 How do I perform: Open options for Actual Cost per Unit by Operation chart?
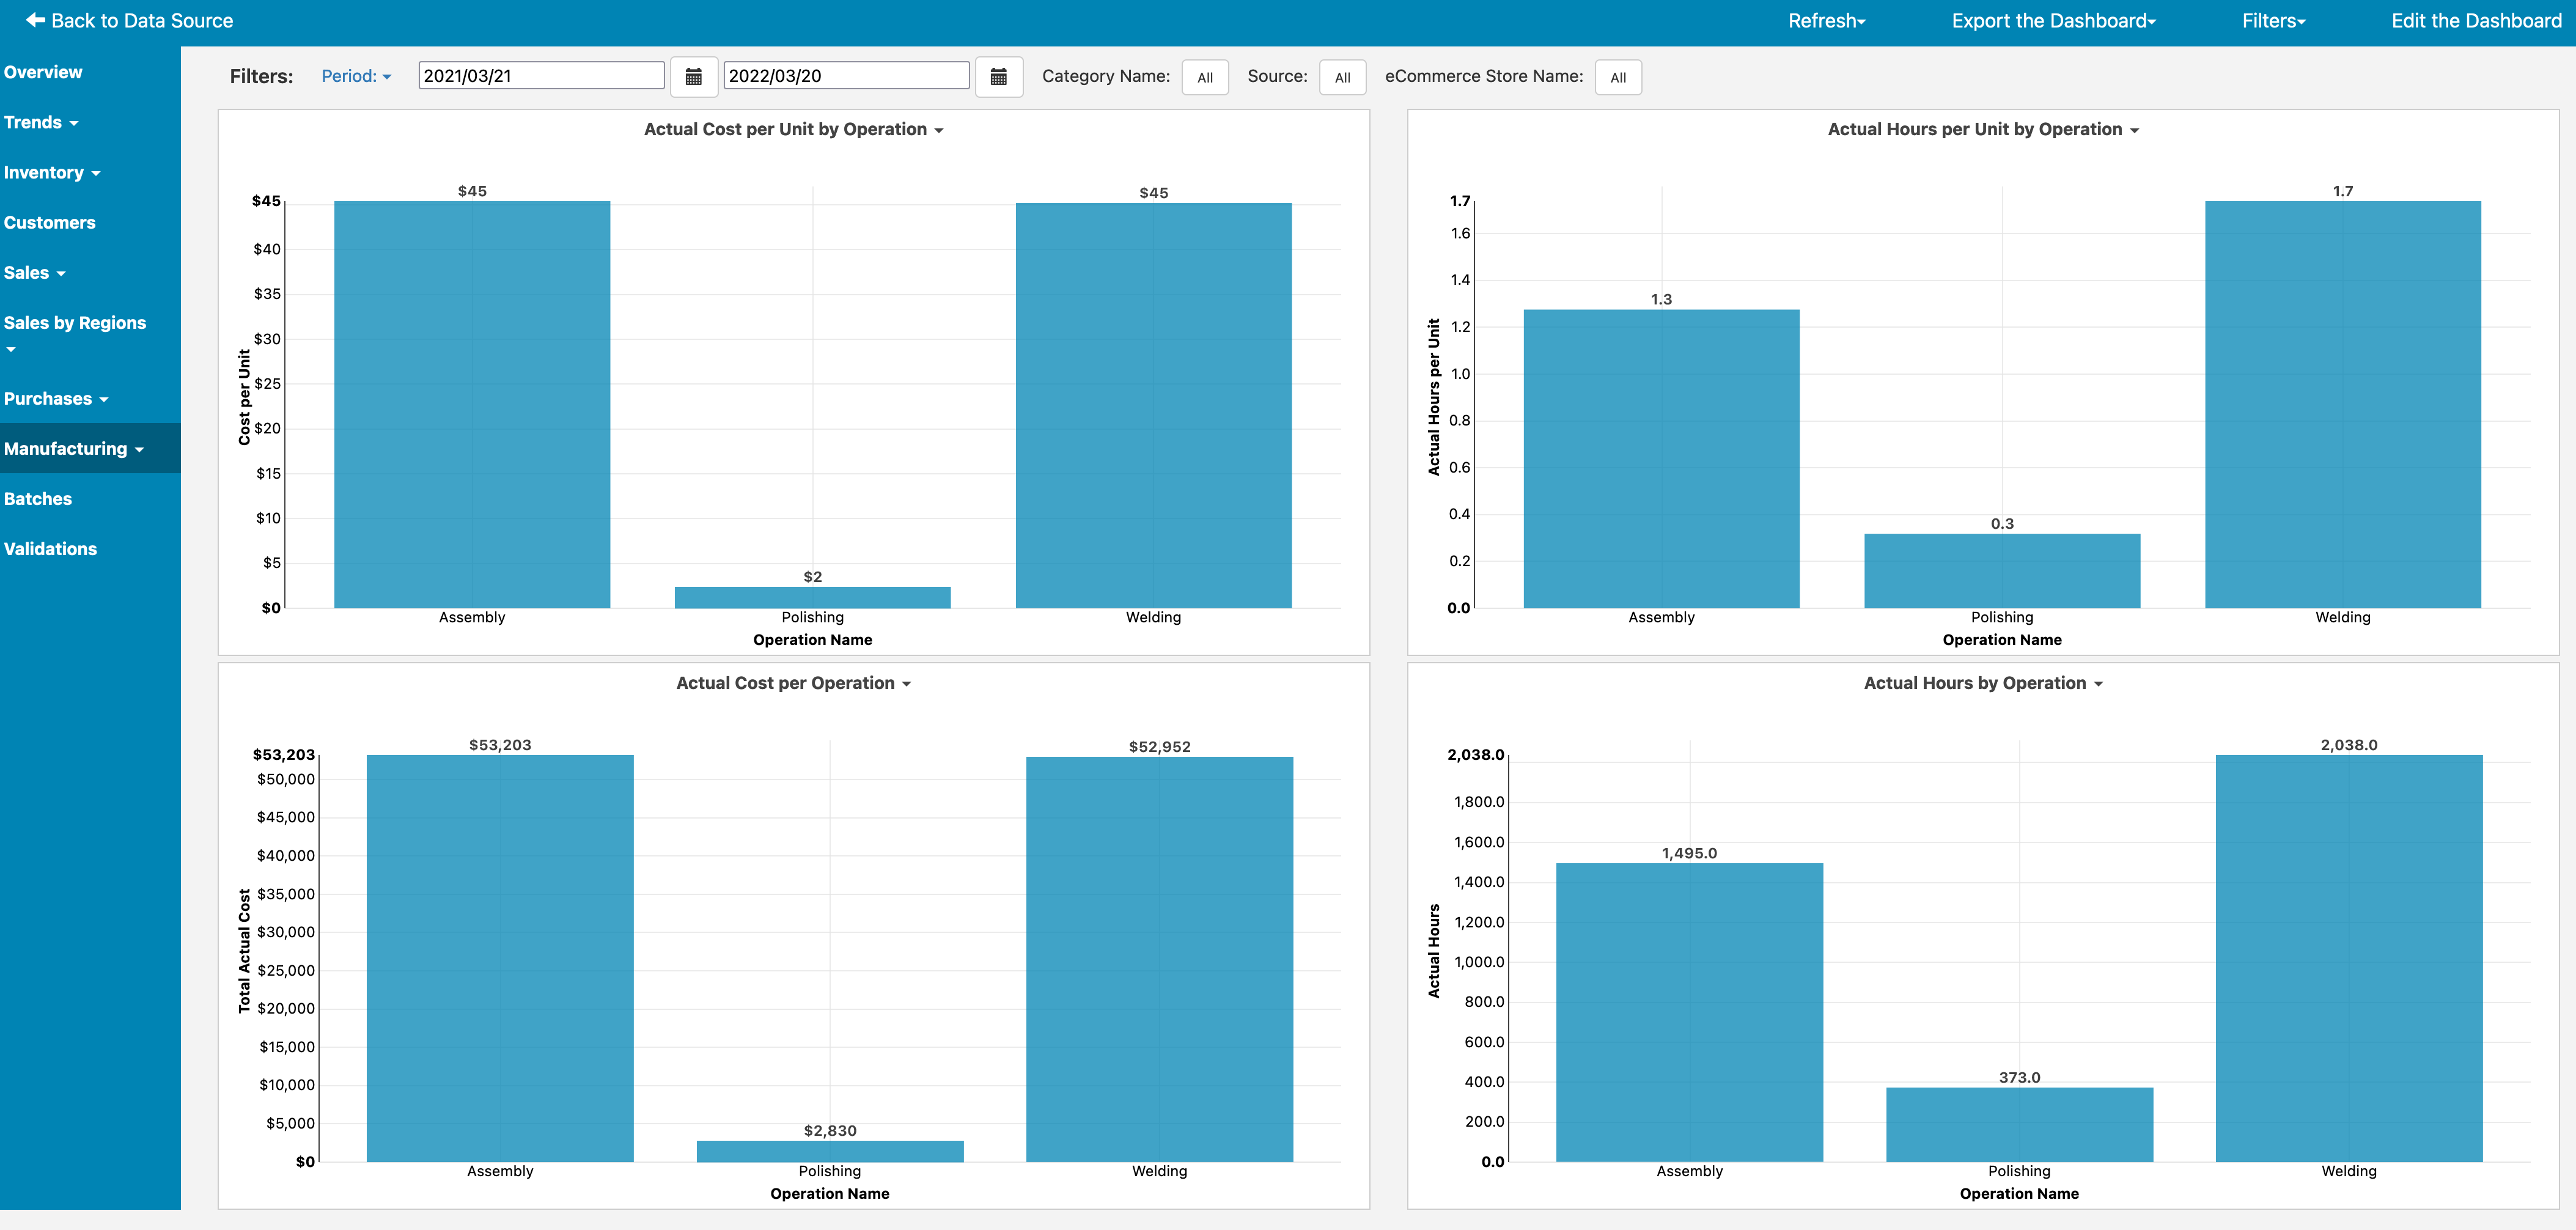coord(938,129)
